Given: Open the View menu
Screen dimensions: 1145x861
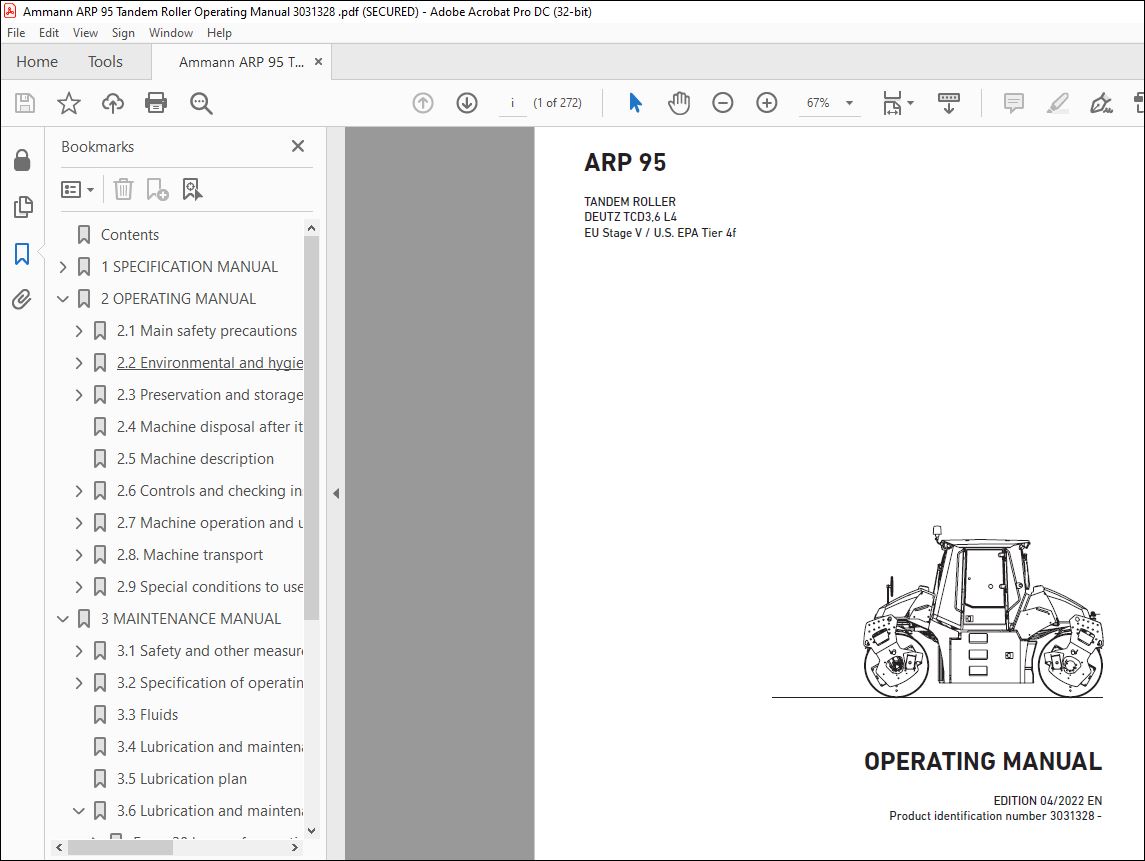Looking at the screenshot, I should pos(85,33).
